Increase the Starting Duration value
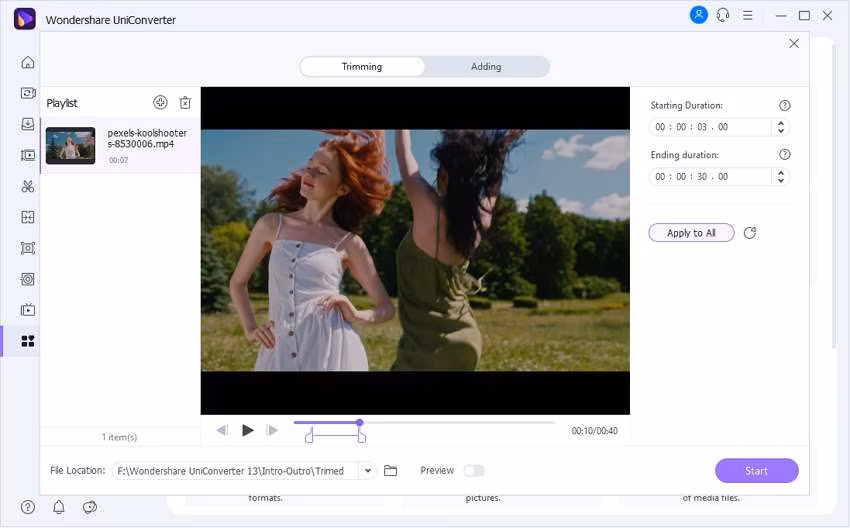850x528 pixels. tap(781, 123)
